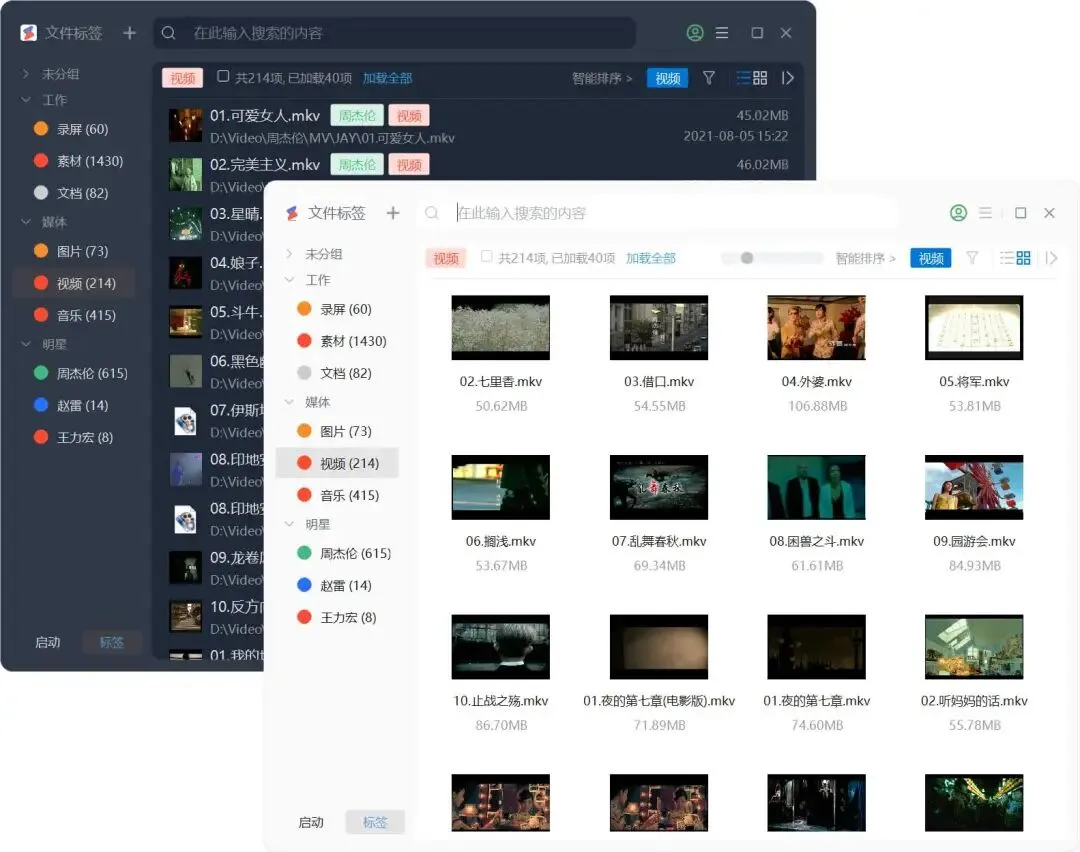
Task: Click the pink 视频 tag chip in the light window
Action: tap(446, 258)
